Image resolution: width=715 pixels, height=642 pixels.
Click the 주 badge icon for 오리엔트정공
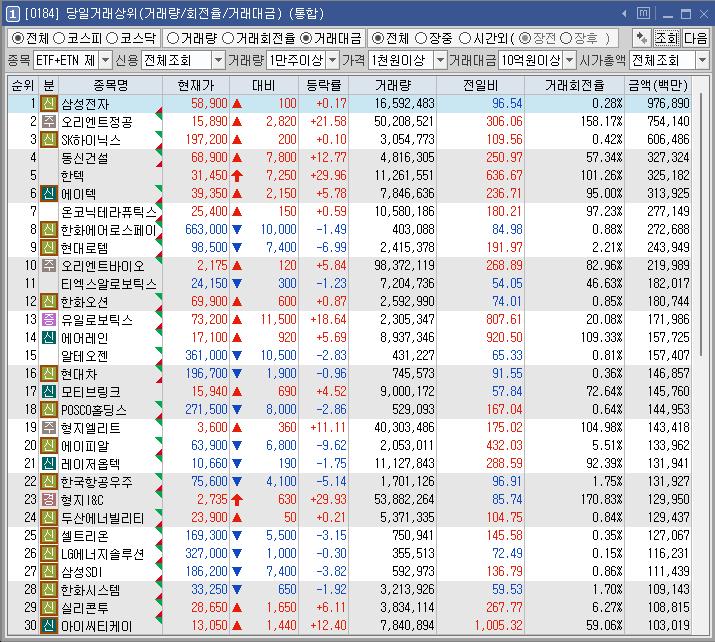[x=48, y=121]
